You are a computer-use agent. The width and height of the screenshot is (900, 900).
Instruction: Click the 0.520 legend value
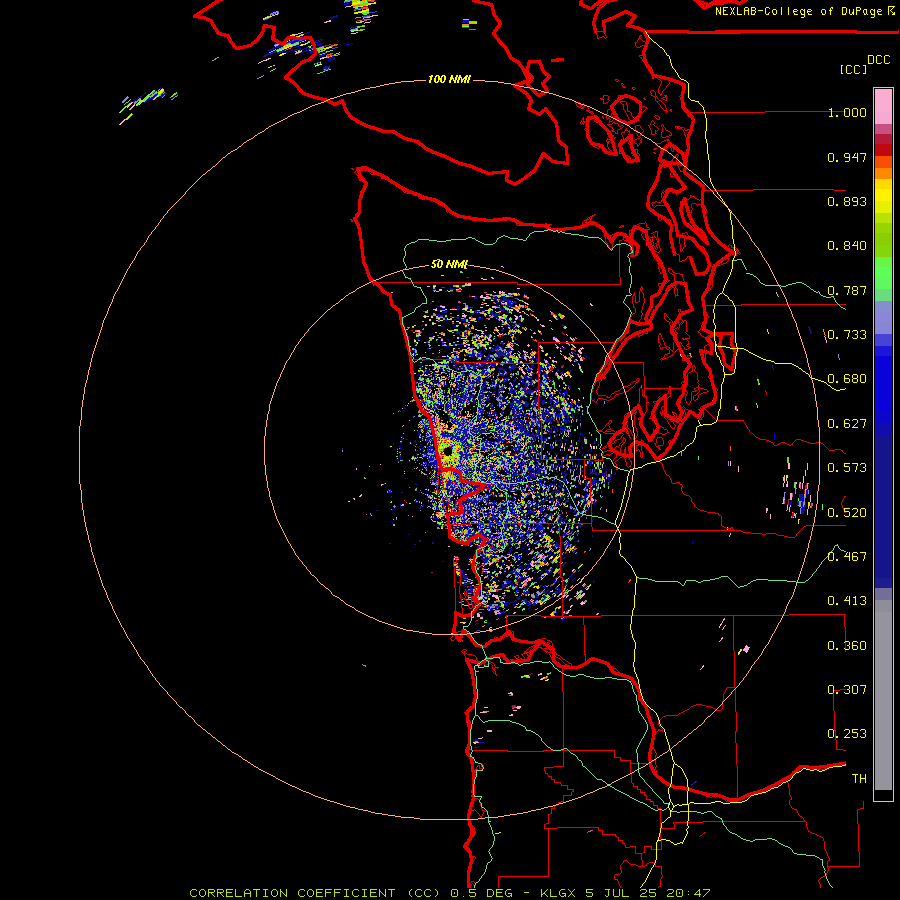click(x=847, y=513)
